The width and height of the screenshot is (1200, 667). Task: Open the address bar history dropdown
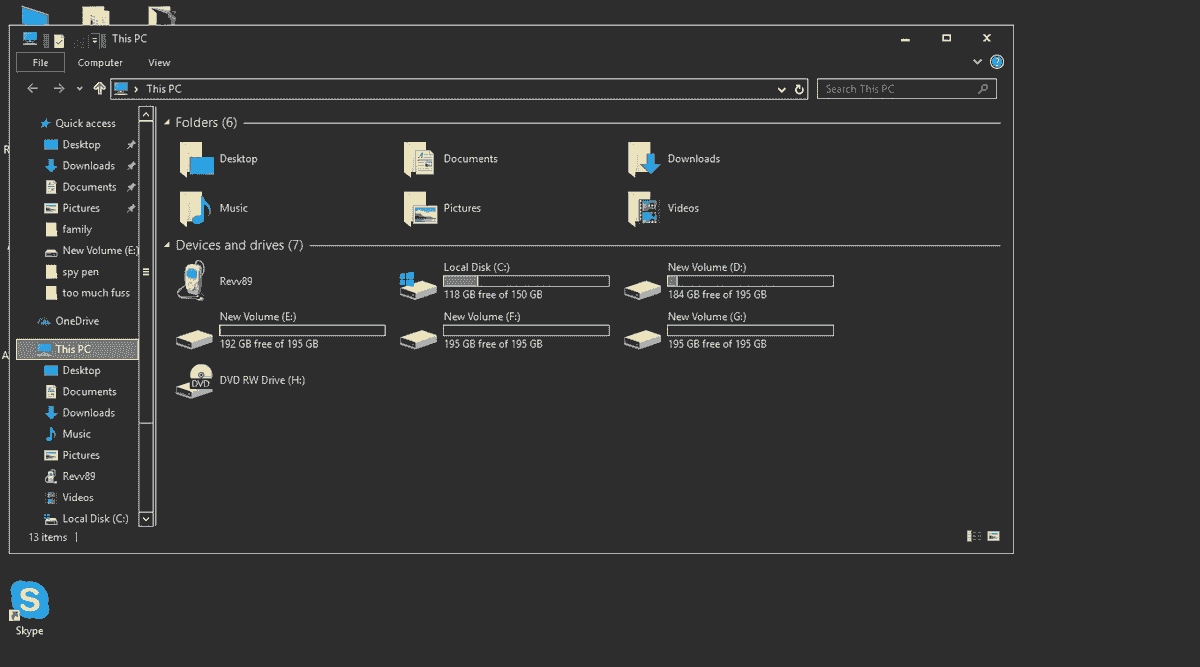pos(781,88)
